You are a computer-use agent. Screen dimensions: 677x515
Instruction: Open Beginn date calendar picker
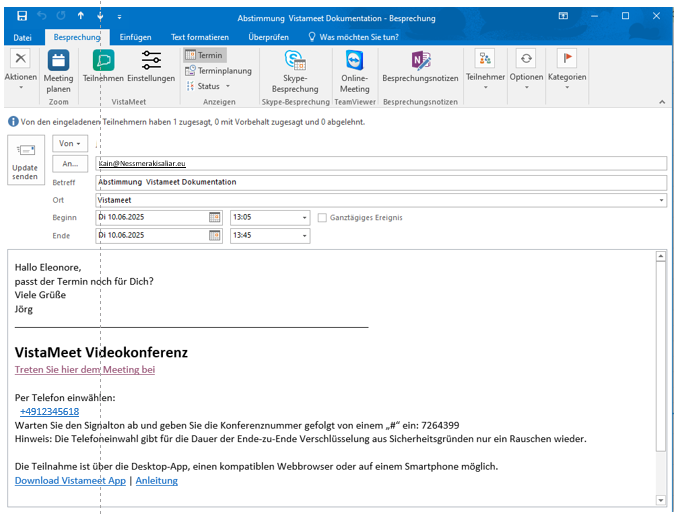coord(214,217)
